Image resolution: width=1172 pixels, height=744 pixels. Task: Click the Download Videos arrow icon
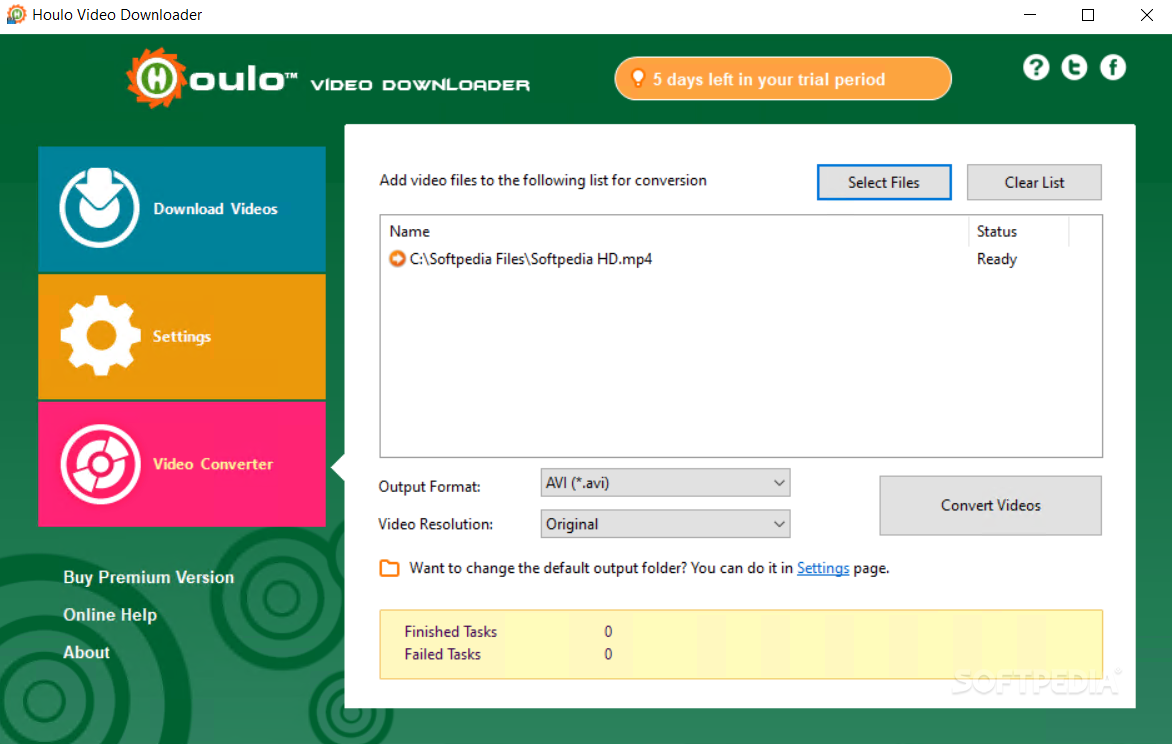tap(99, 208)
